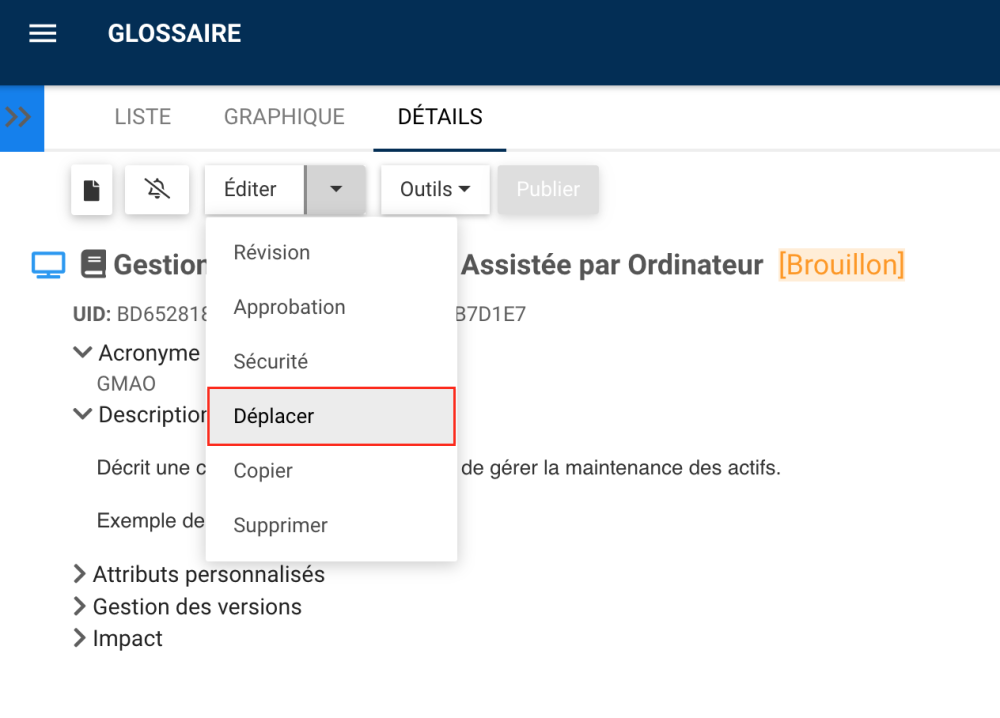The width and height of the screenshot is (1000, 718).
Task: Expand the Impact section
Action: [x=80, y=639]
